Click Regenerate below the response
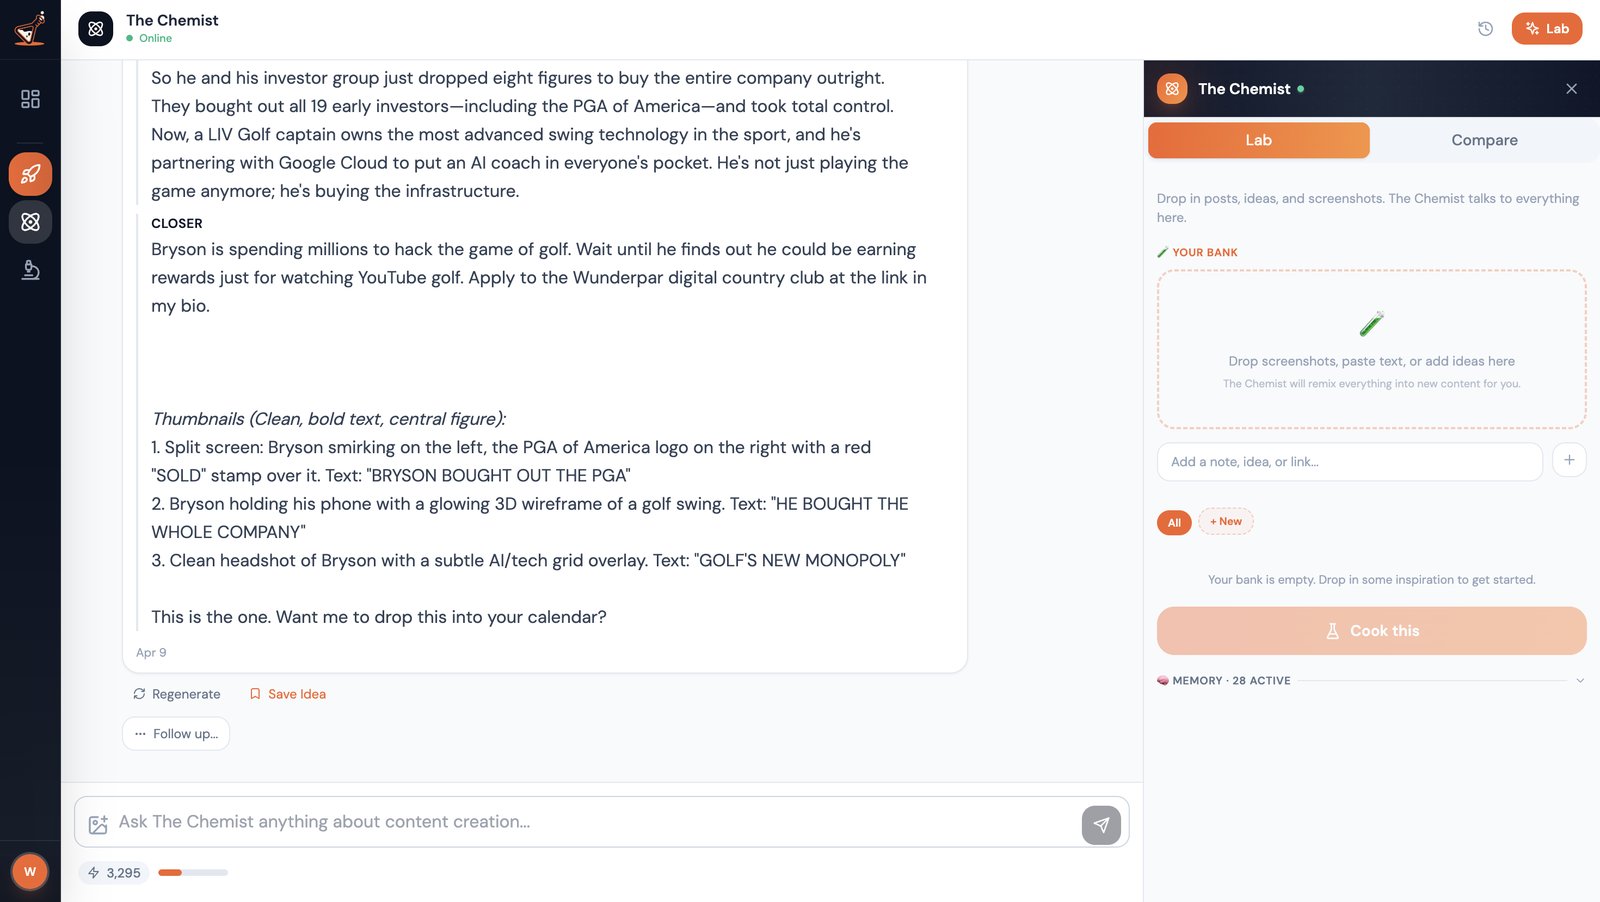 [177, 694]
